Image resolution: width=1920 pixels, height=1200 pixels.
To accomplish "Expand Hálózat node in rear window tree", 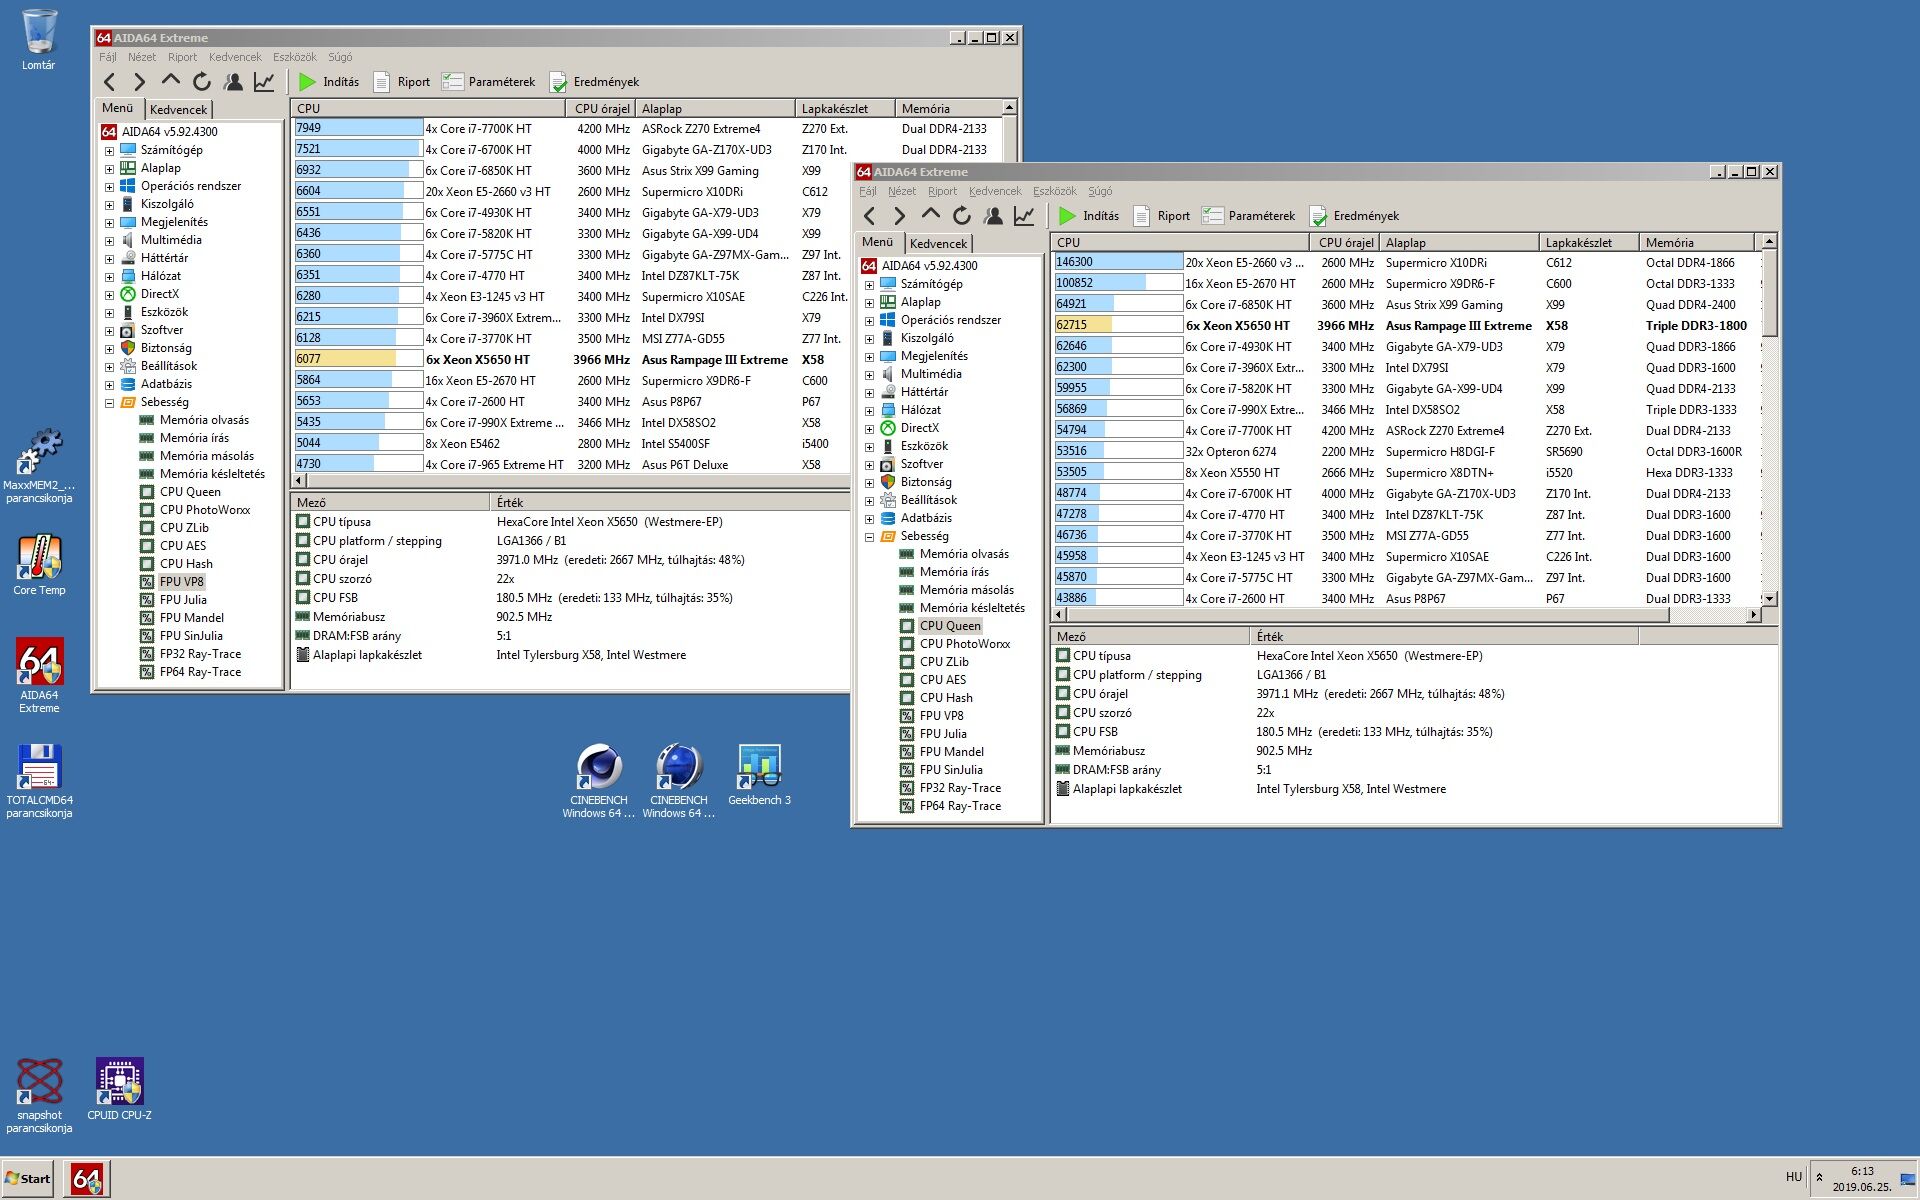I will pos(109,277).
